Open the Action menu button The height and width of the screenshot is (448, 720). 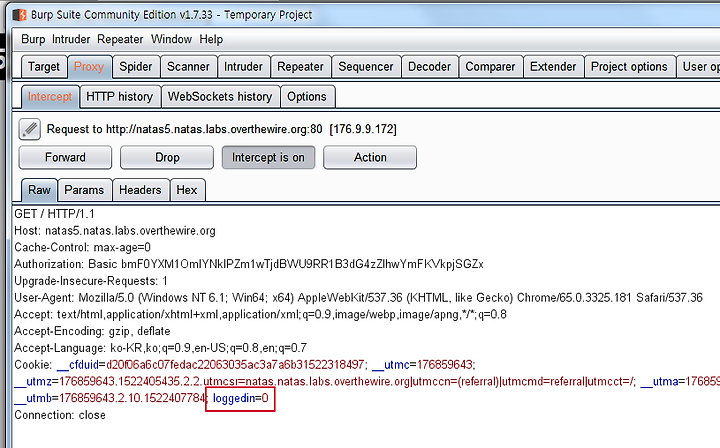[x=370, y=157]
